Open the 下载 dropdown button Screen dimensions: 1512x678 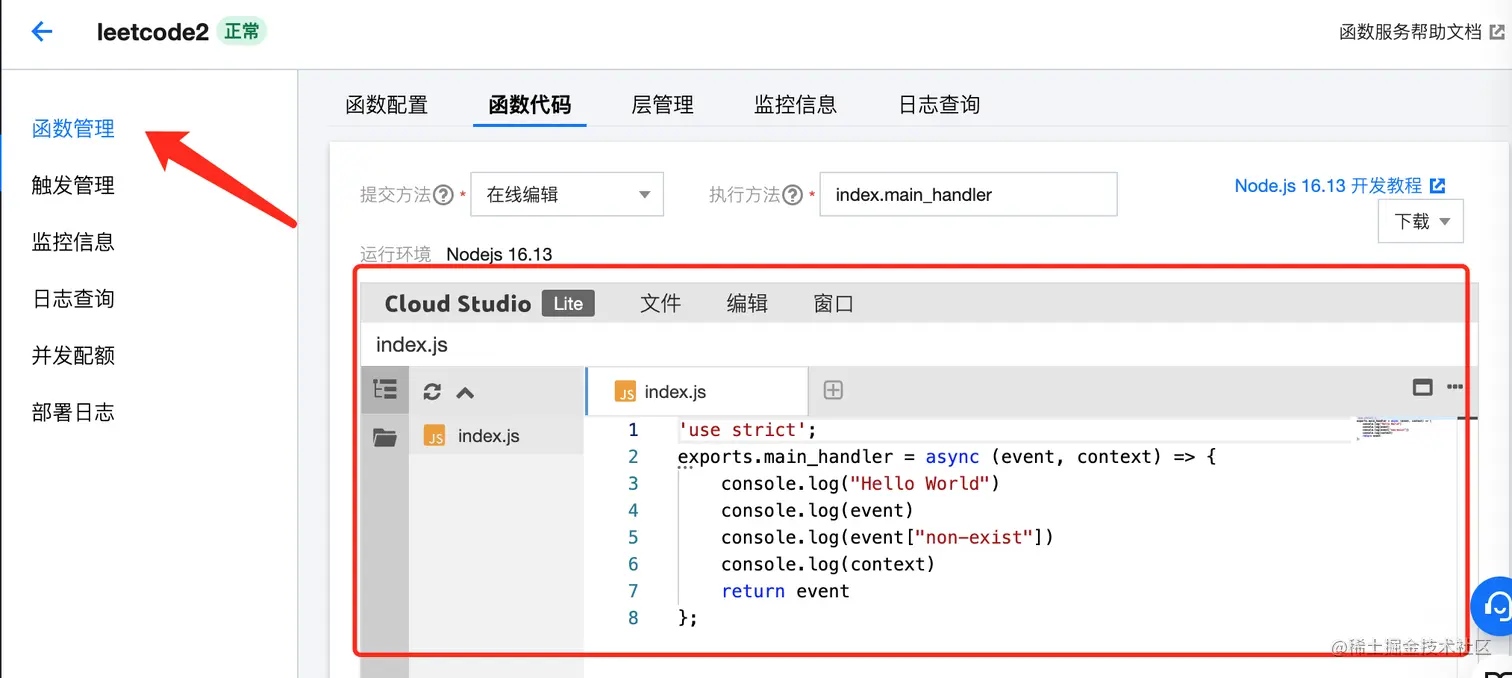click(1420, 221)
